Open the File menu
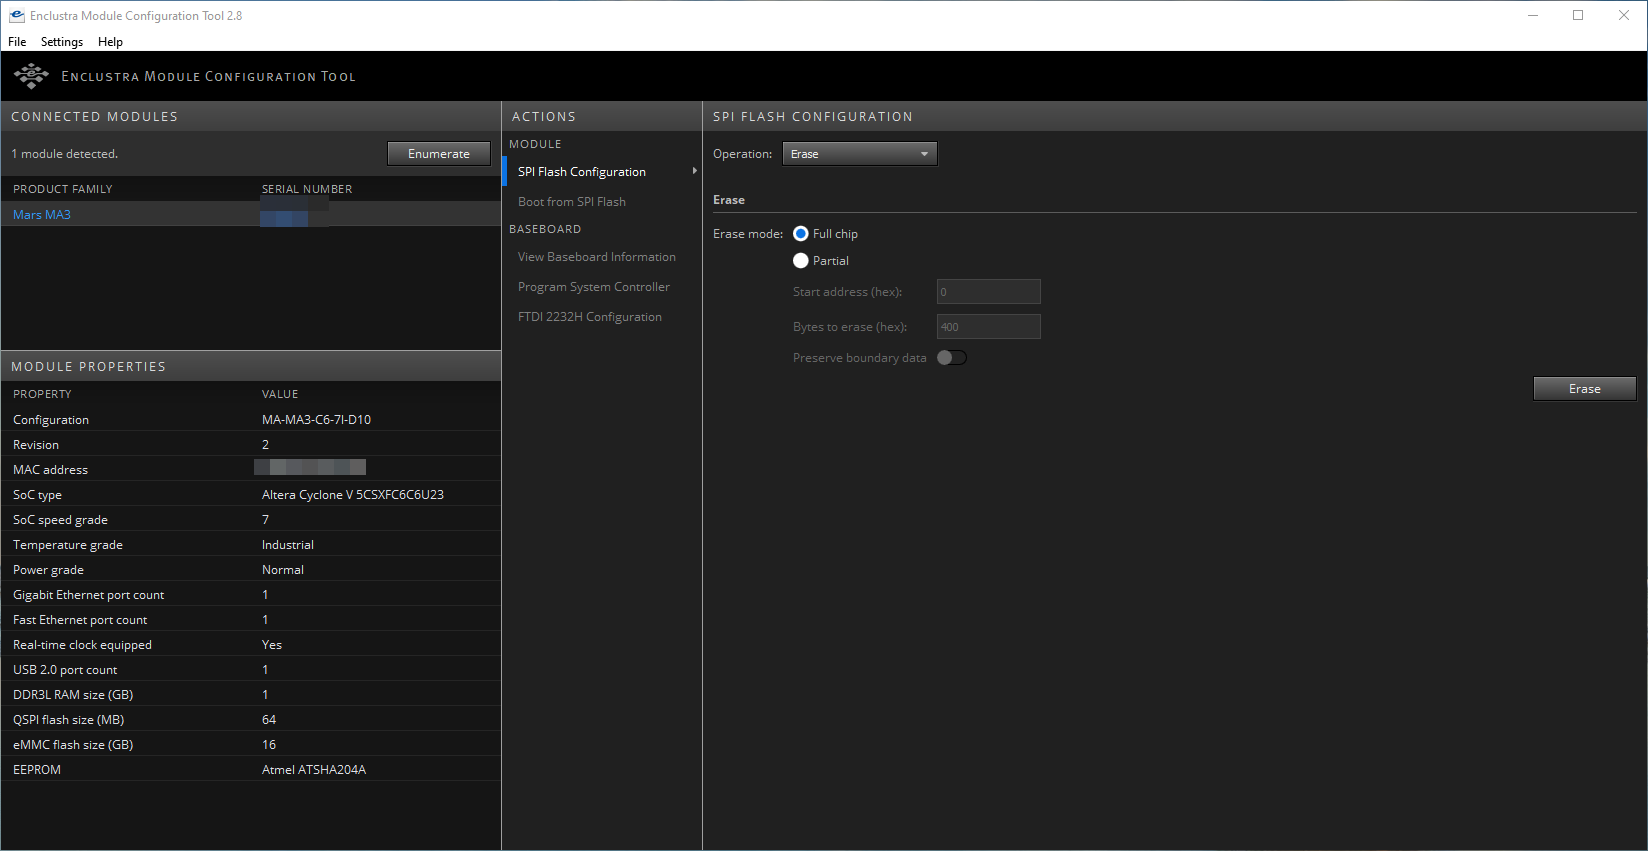Screen dimensions: 1648x851 click(17, 42)
